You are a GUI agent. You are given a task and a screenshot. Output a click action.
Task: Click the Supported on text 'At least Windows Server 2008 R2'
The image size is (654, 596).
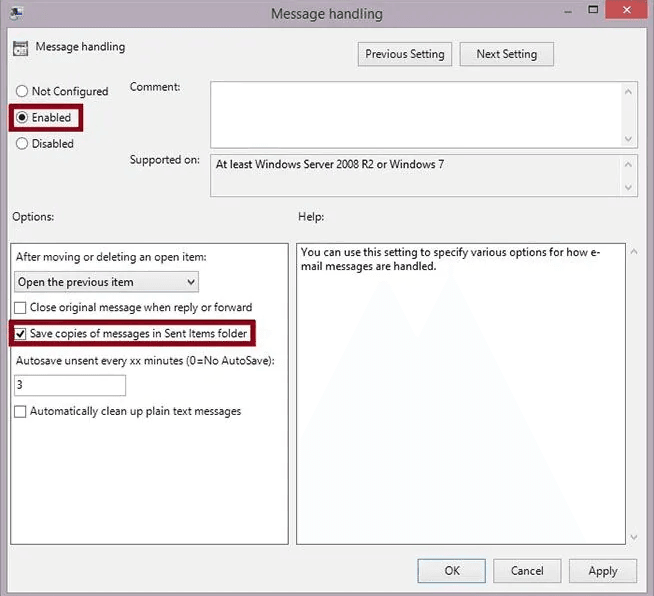click(330, 164)
